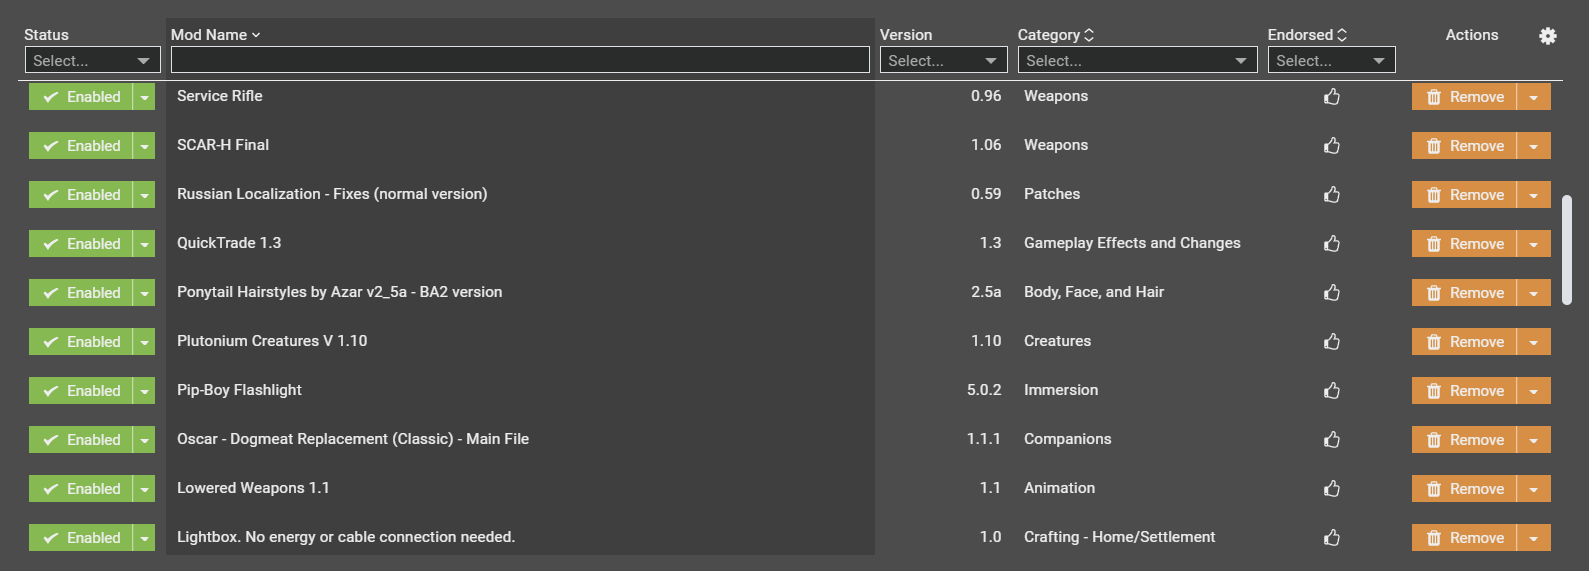Endorse Lowered Weapons 1.1 mod
The height and width of the screenshot is (571, 1589).
coord(1331,489)
